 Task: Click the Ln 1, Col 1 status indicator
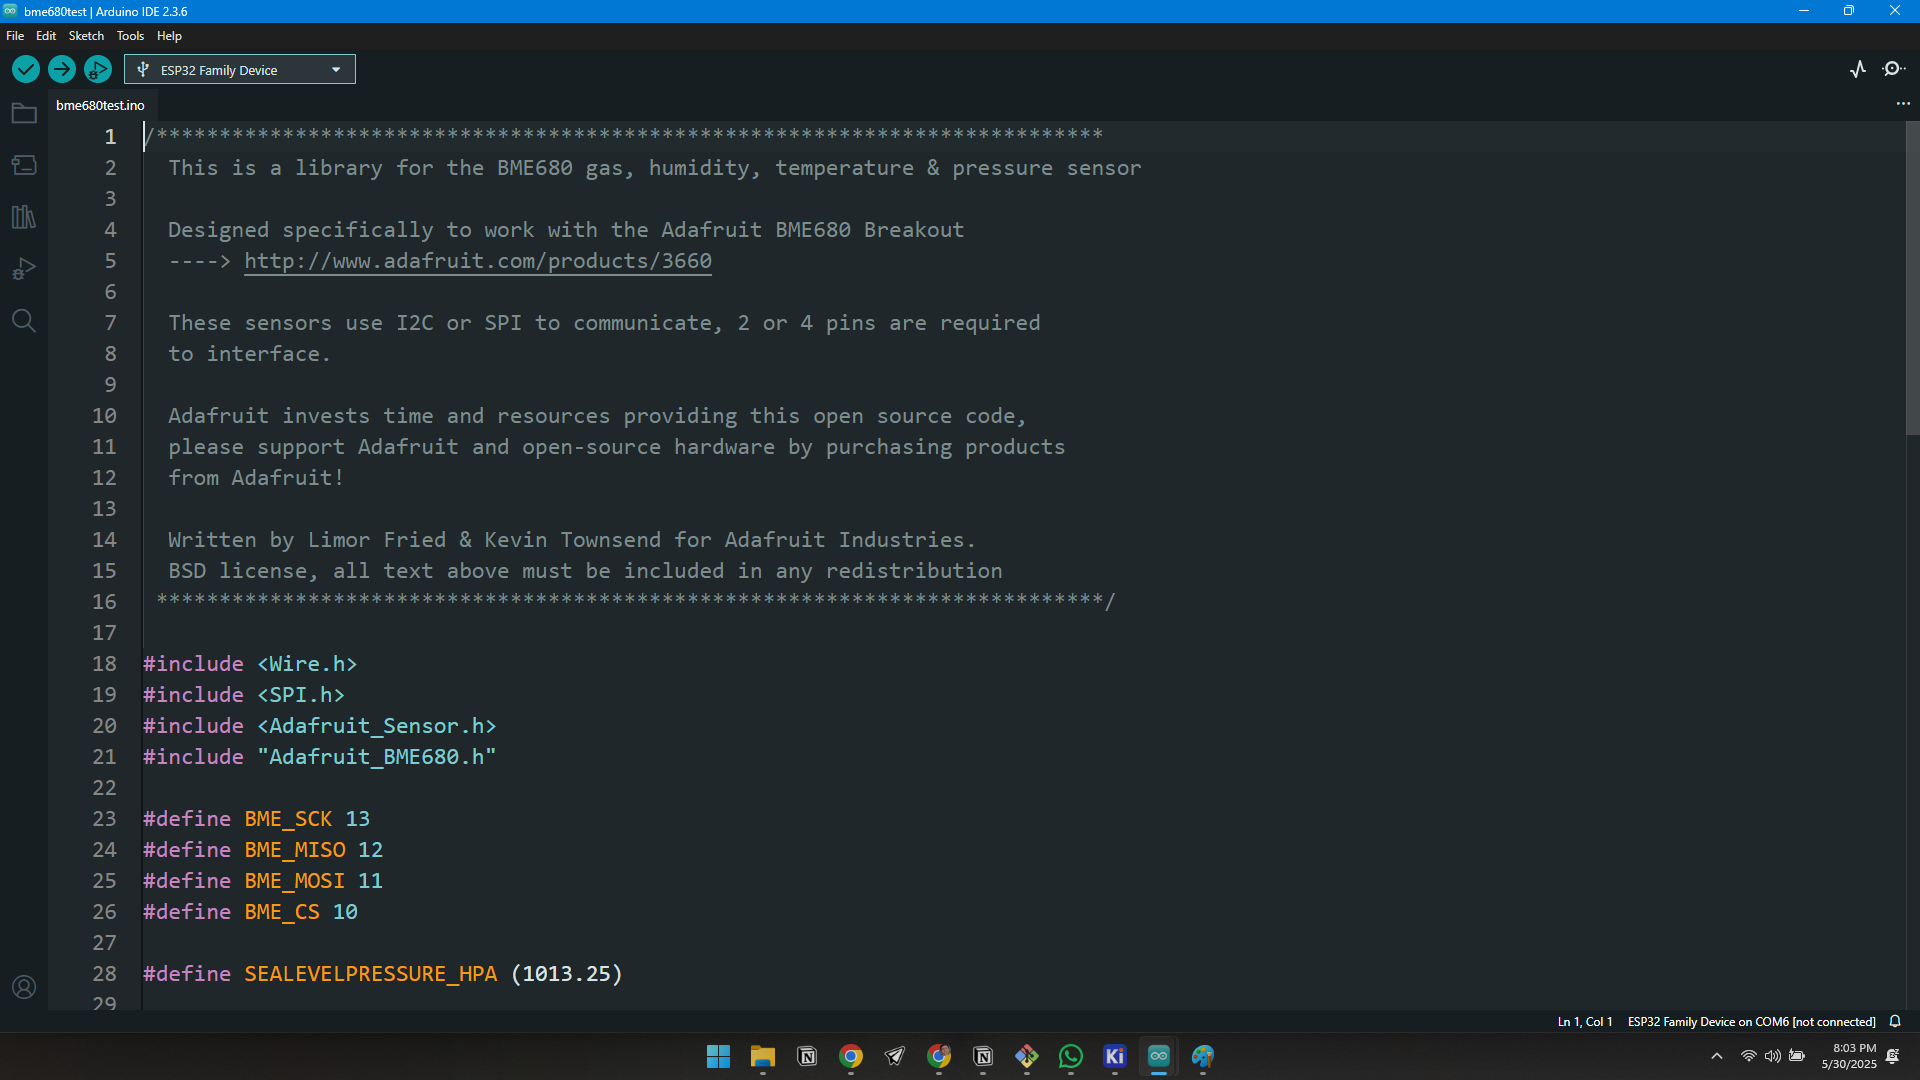tap(1585, 1021)
